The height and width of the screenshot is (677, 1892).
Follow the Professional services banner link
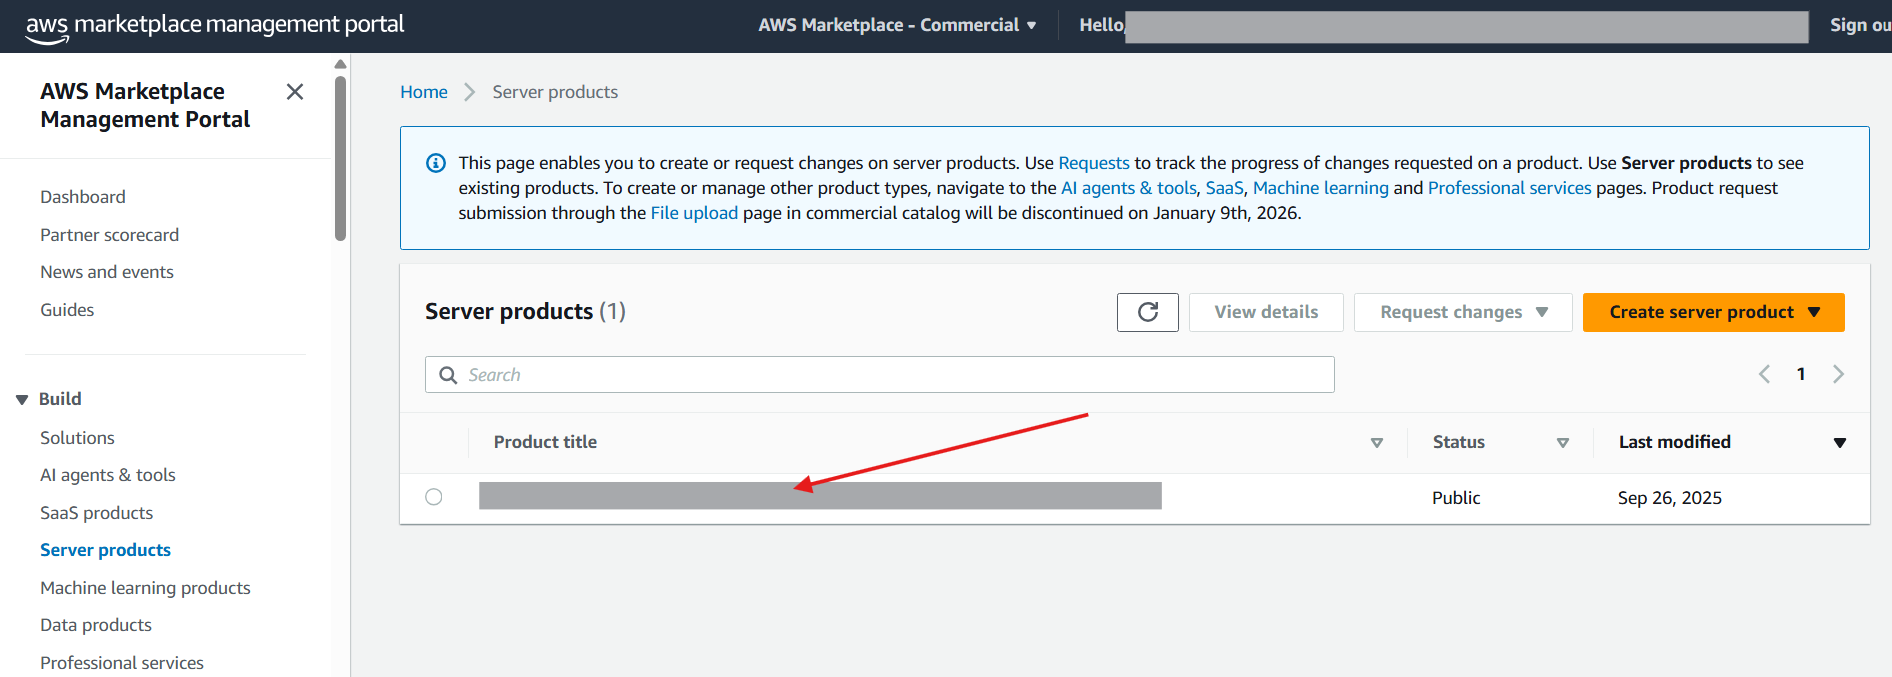tap(1509, 188)
